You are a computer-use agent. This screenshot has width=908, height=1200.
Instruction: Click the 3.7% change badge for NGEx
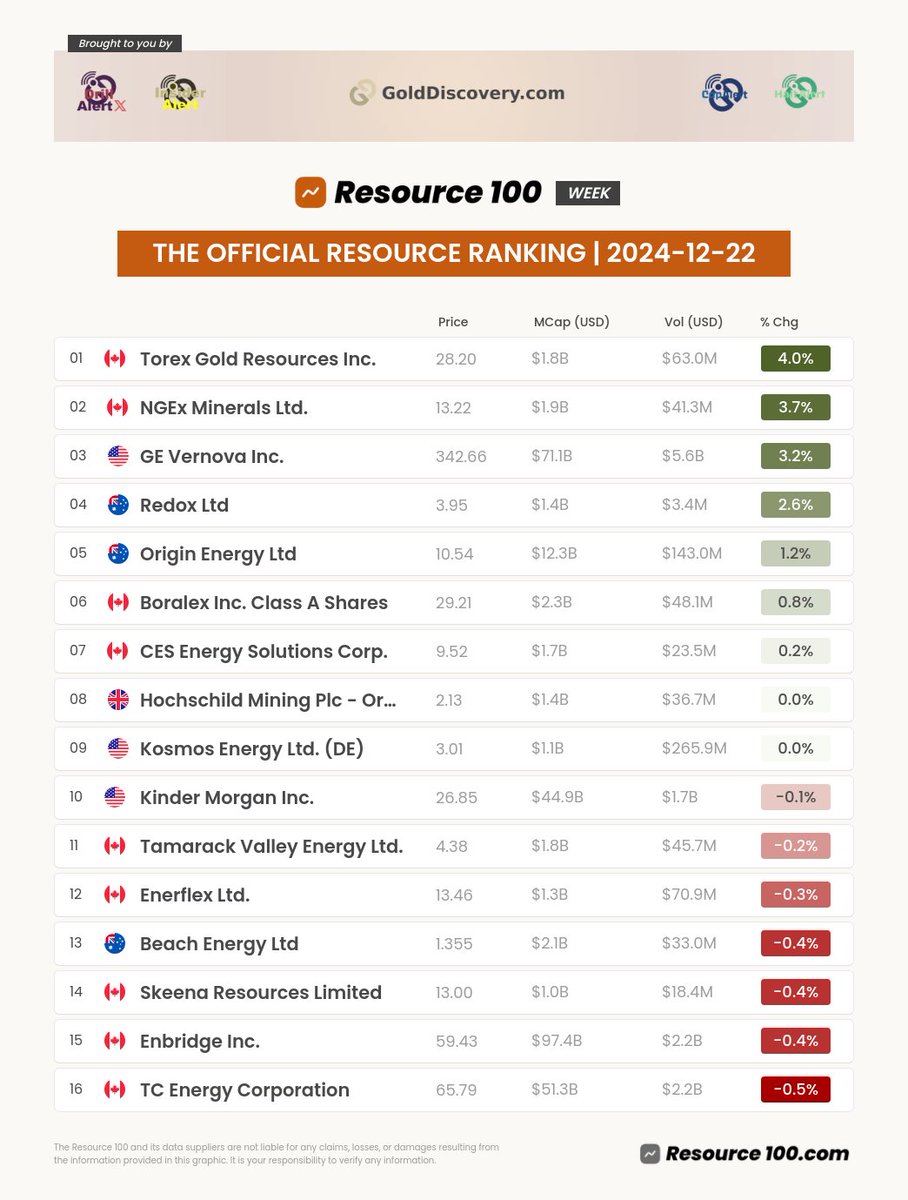796,407
